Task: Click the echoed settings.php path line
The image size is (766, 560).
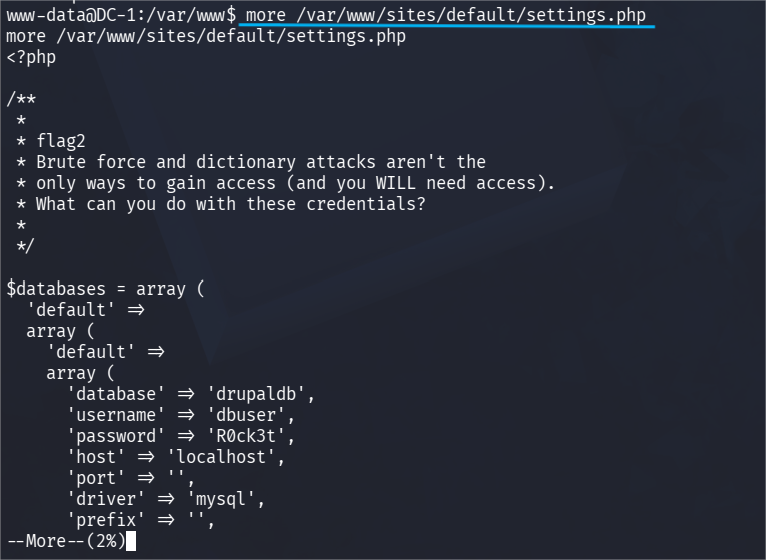Action: (206, 36)
